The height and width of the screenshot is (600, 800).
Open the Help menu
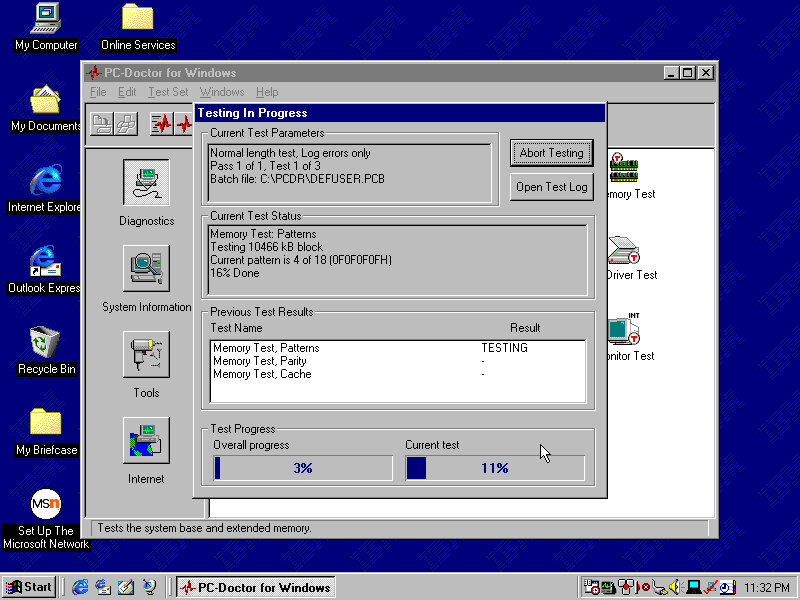tap(267, 92)
